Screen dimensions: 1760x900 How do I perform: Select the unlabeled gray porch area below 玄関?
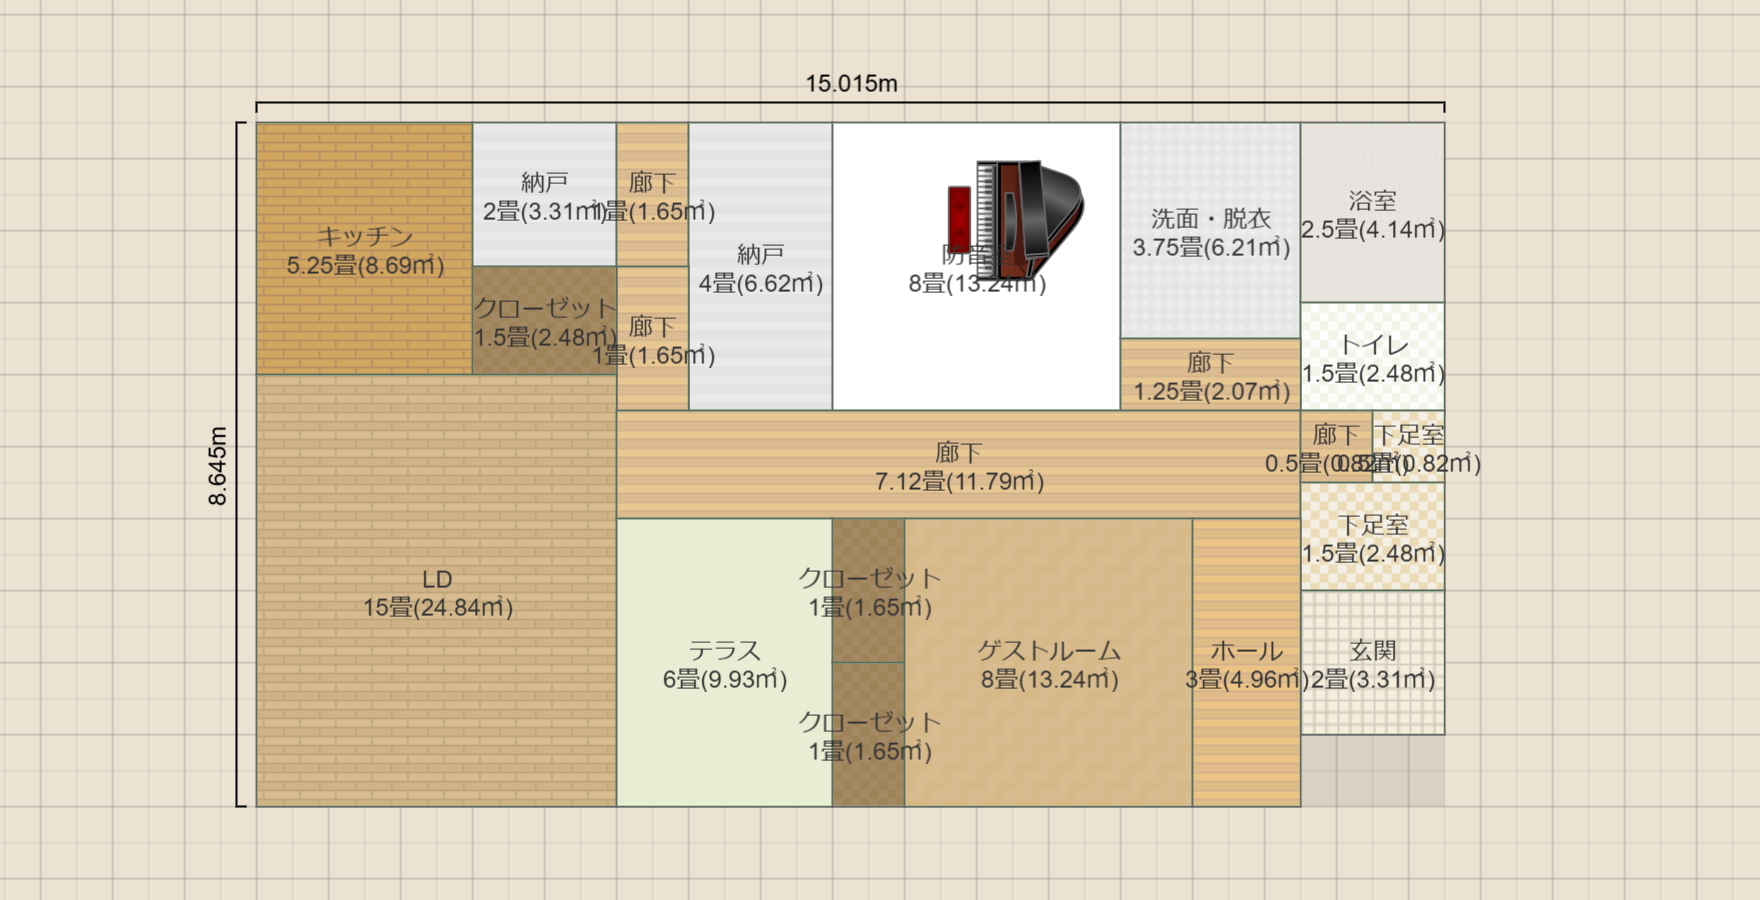click(x=1372, y=771)
